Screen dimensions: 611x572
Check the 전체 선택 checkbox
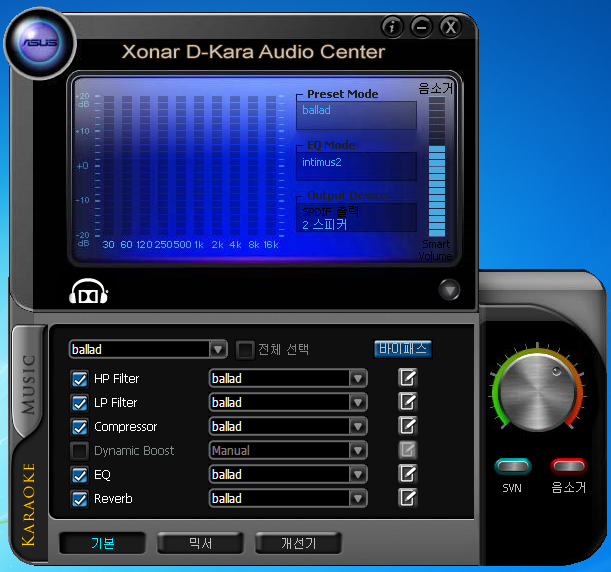point(245,350)
